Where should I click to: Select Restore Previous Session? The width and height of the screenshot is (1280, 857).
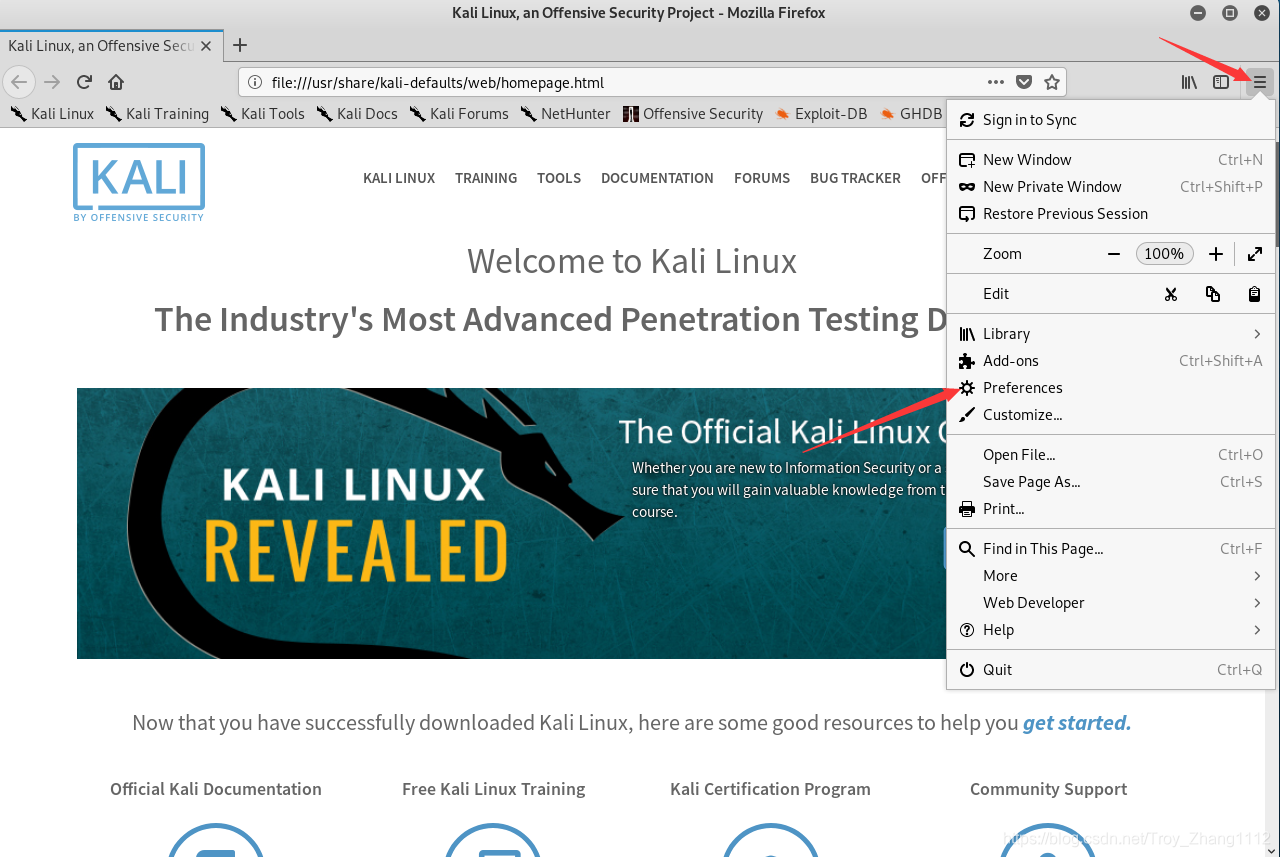[1111, 214]
